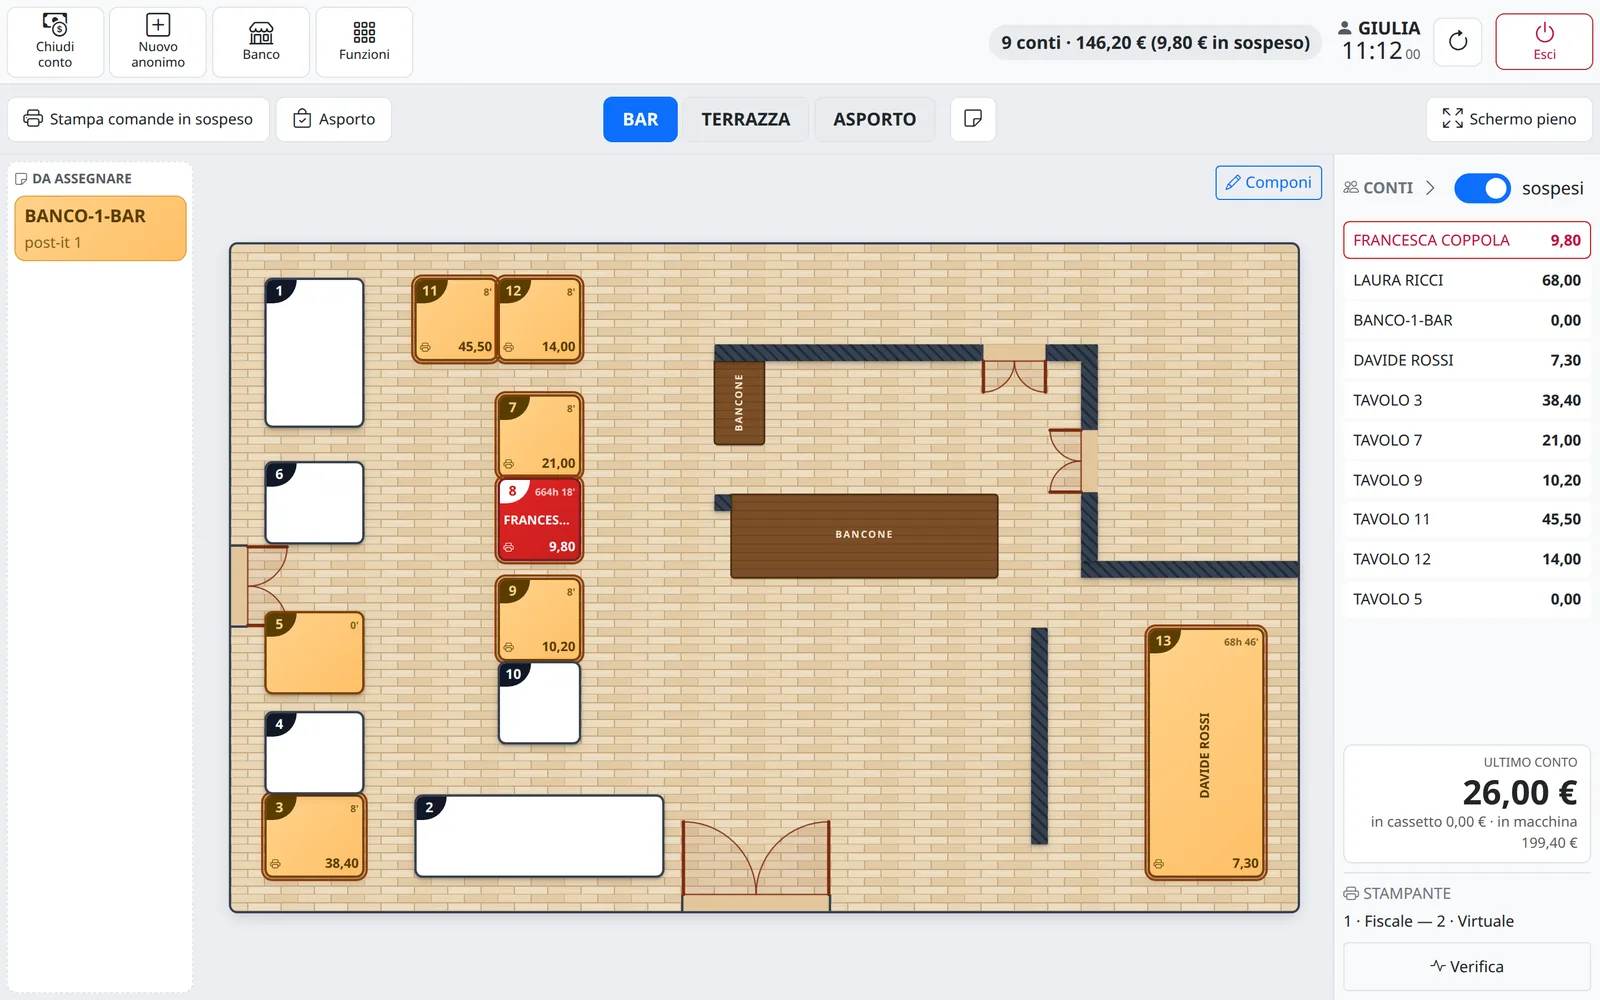Select TAVOLO 11 in the accounts list

1467,519
